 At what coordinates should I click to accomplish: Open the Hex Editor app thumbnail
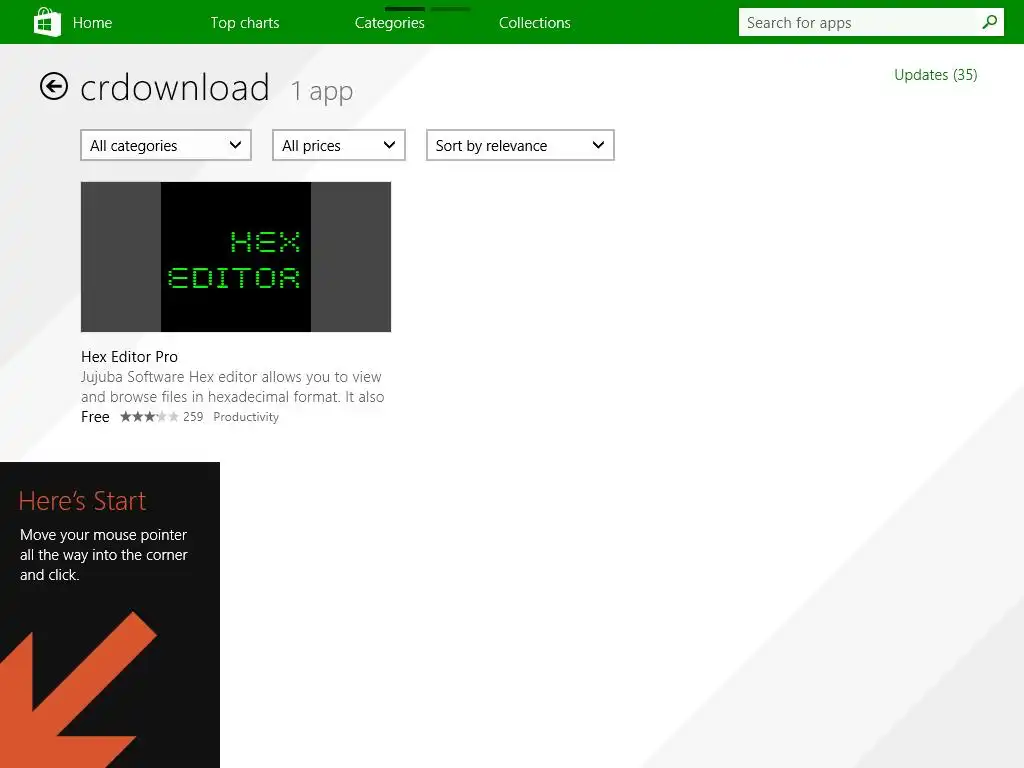[236, 257]
